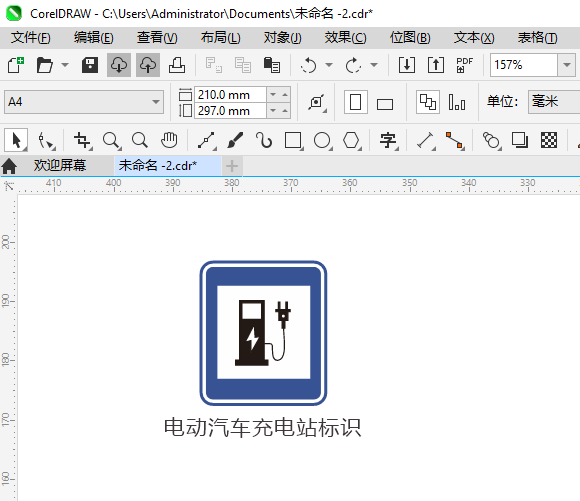This screenshot has width=580, height=501.
Task: Select the Connector tool
Action: pyautogui.click(x=455, y=141)
